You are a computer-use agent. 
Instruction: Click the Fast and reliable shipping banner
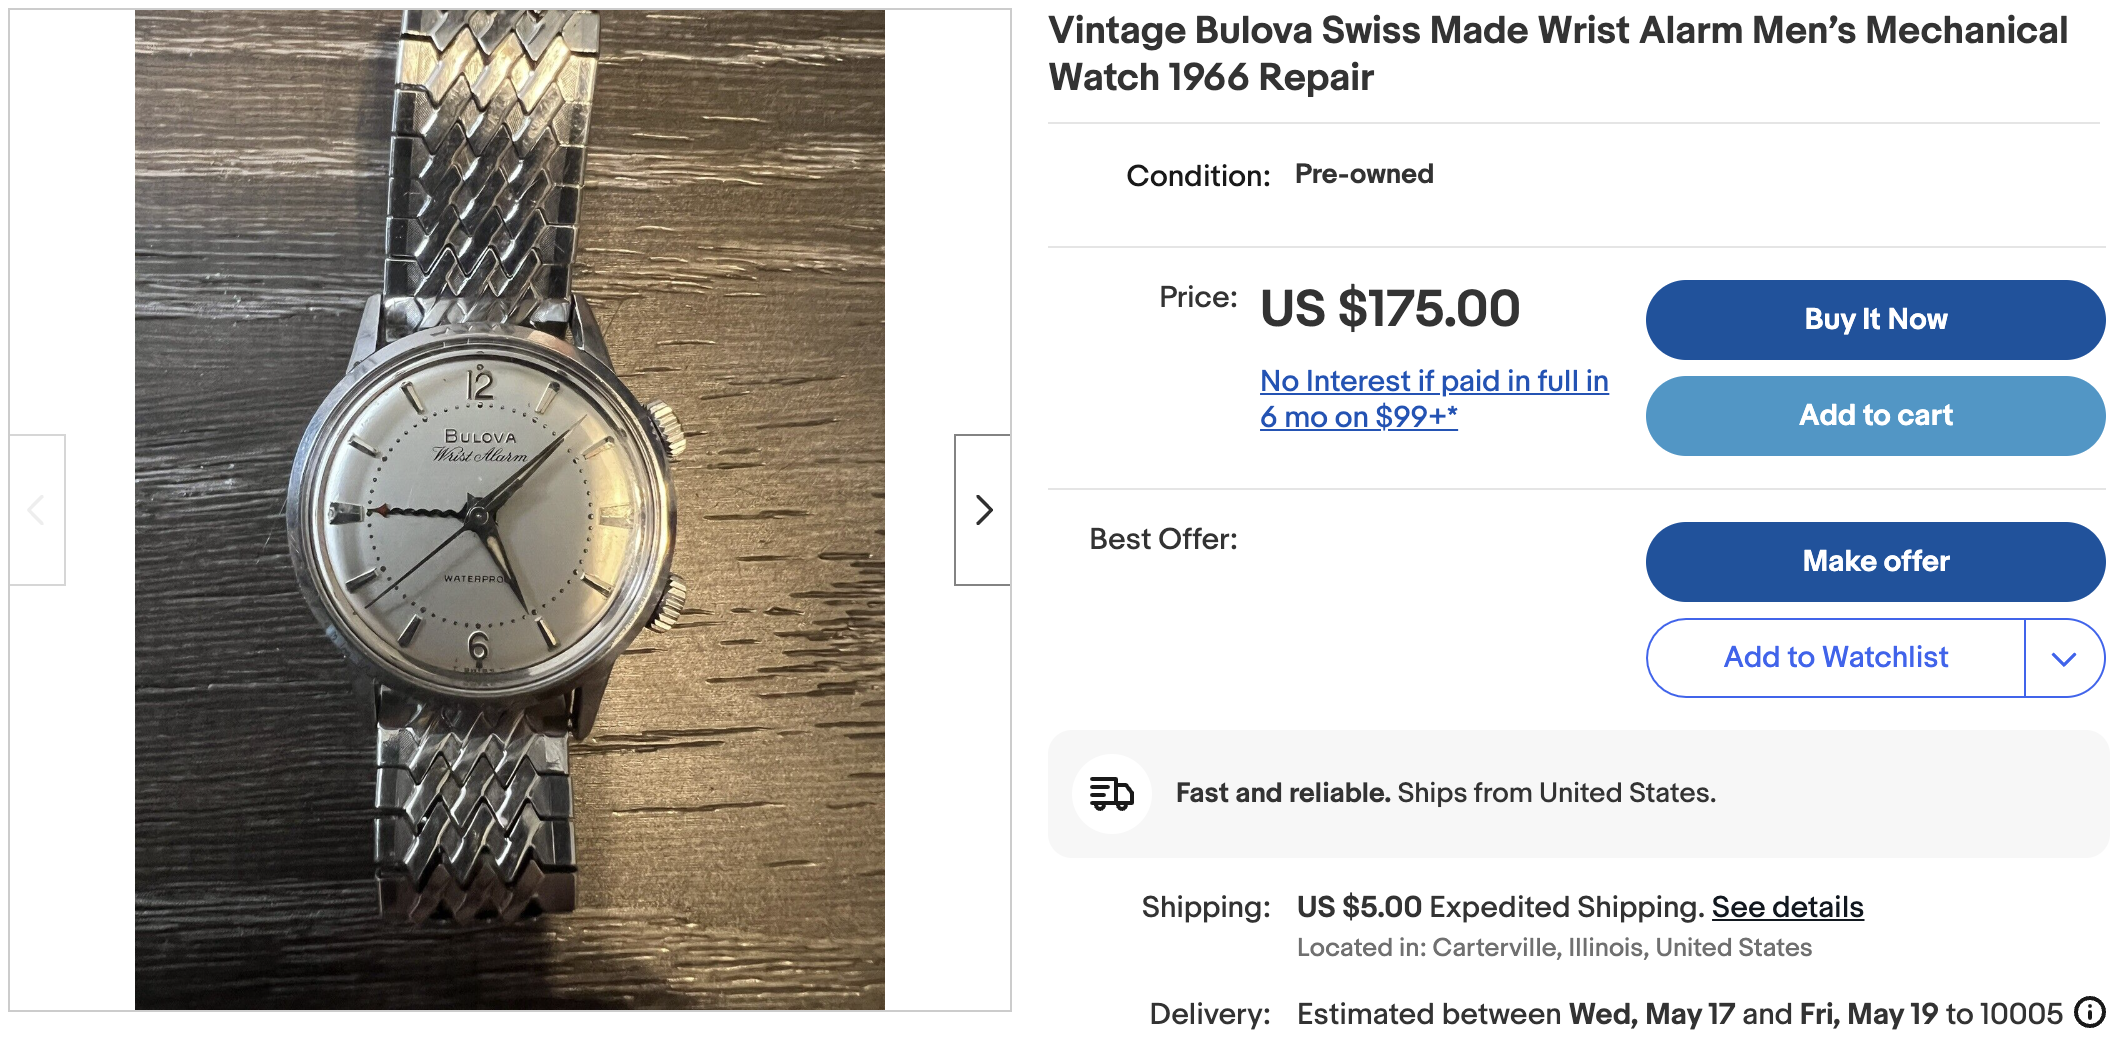point(1445,793)
